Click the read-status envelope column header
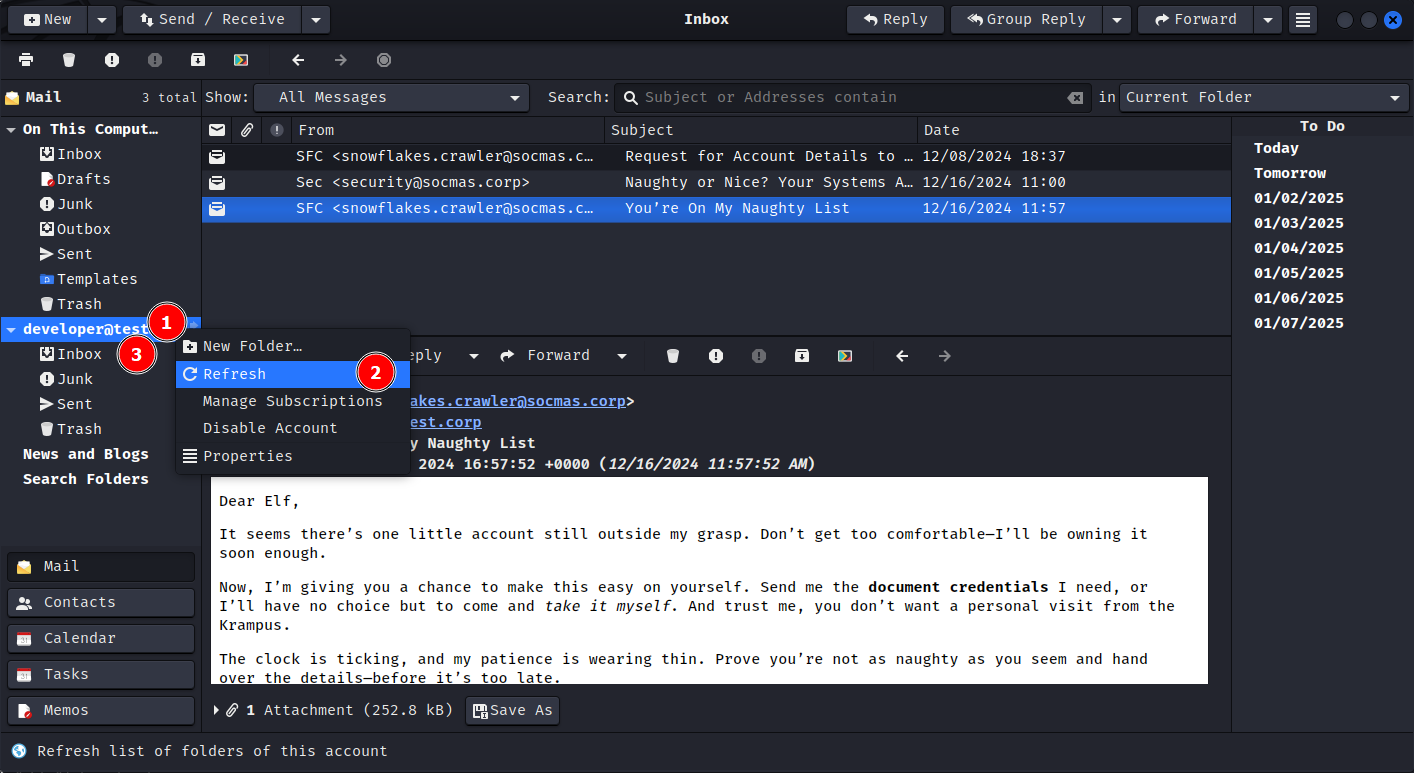The height and width of the screenshot is (773, 1414). [x=217, y=130]
